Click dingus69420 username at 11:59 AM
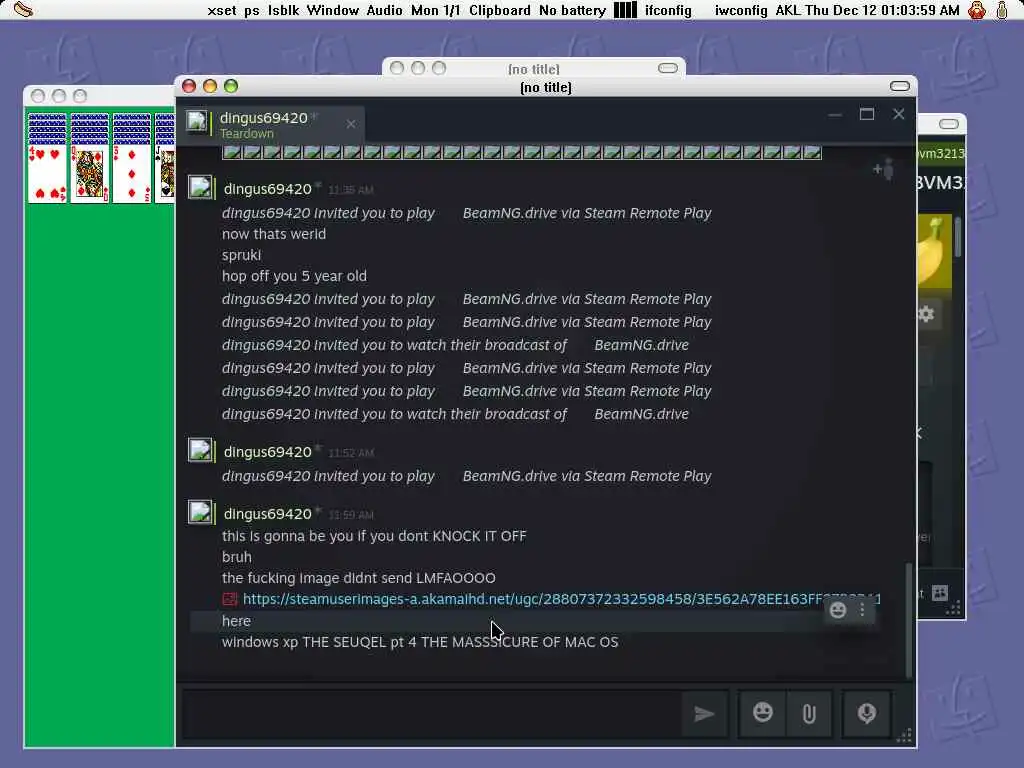 tap(268, 514)
